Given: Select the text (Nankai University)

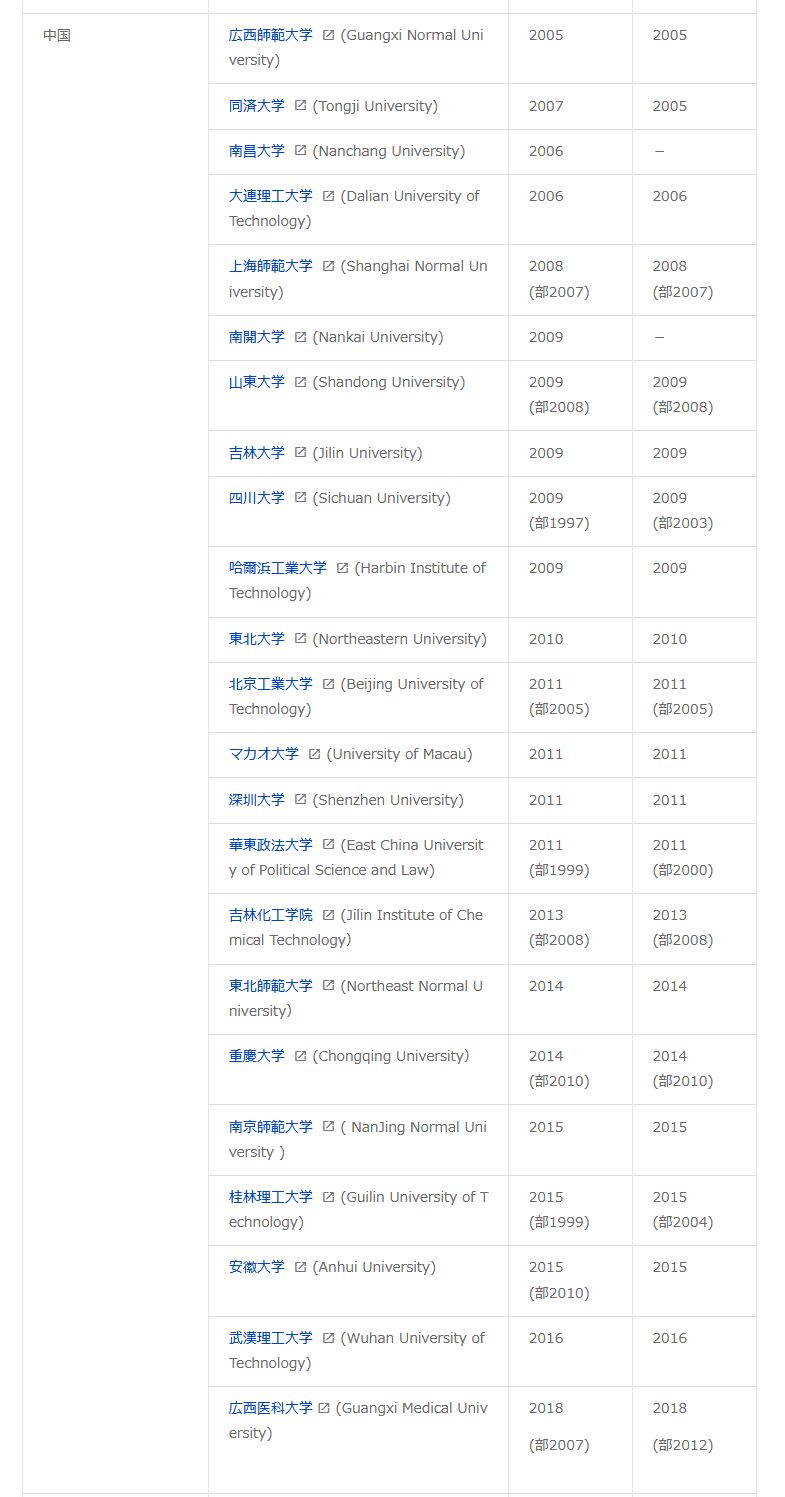Looking at the screenshot, I should point(378,337).
